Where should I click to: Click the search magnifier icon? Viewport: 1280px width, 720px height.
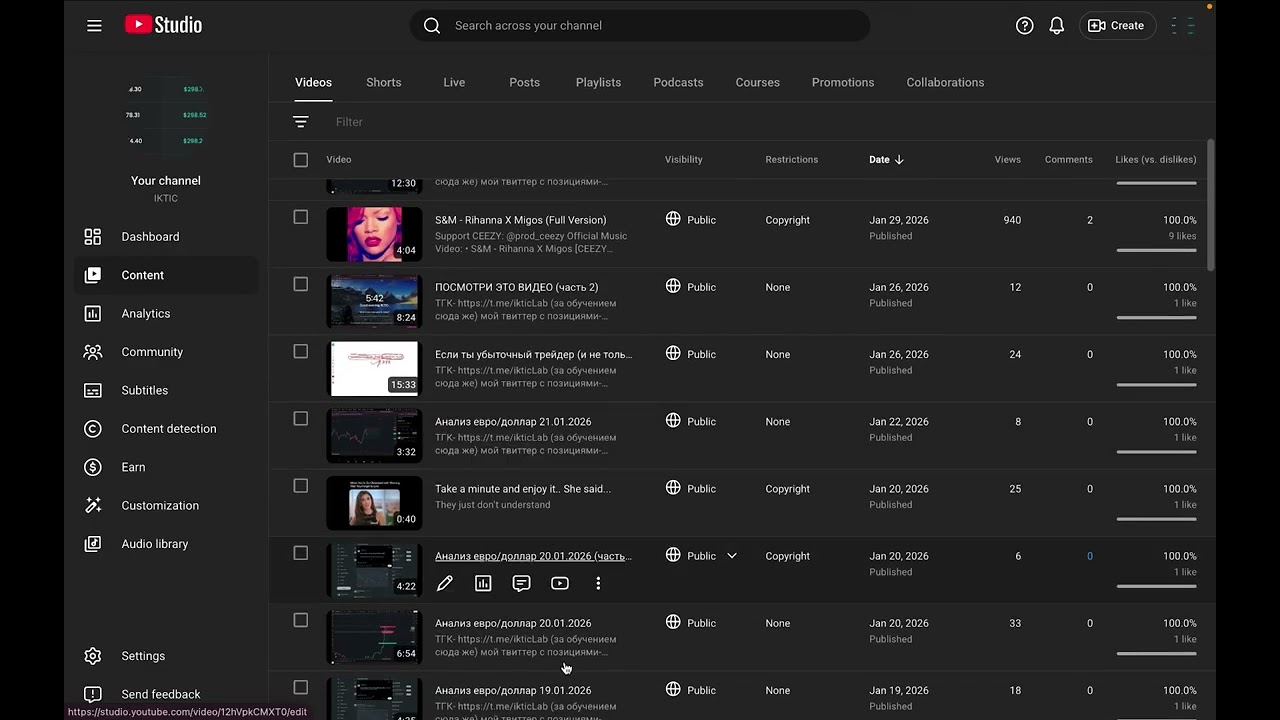432,26
